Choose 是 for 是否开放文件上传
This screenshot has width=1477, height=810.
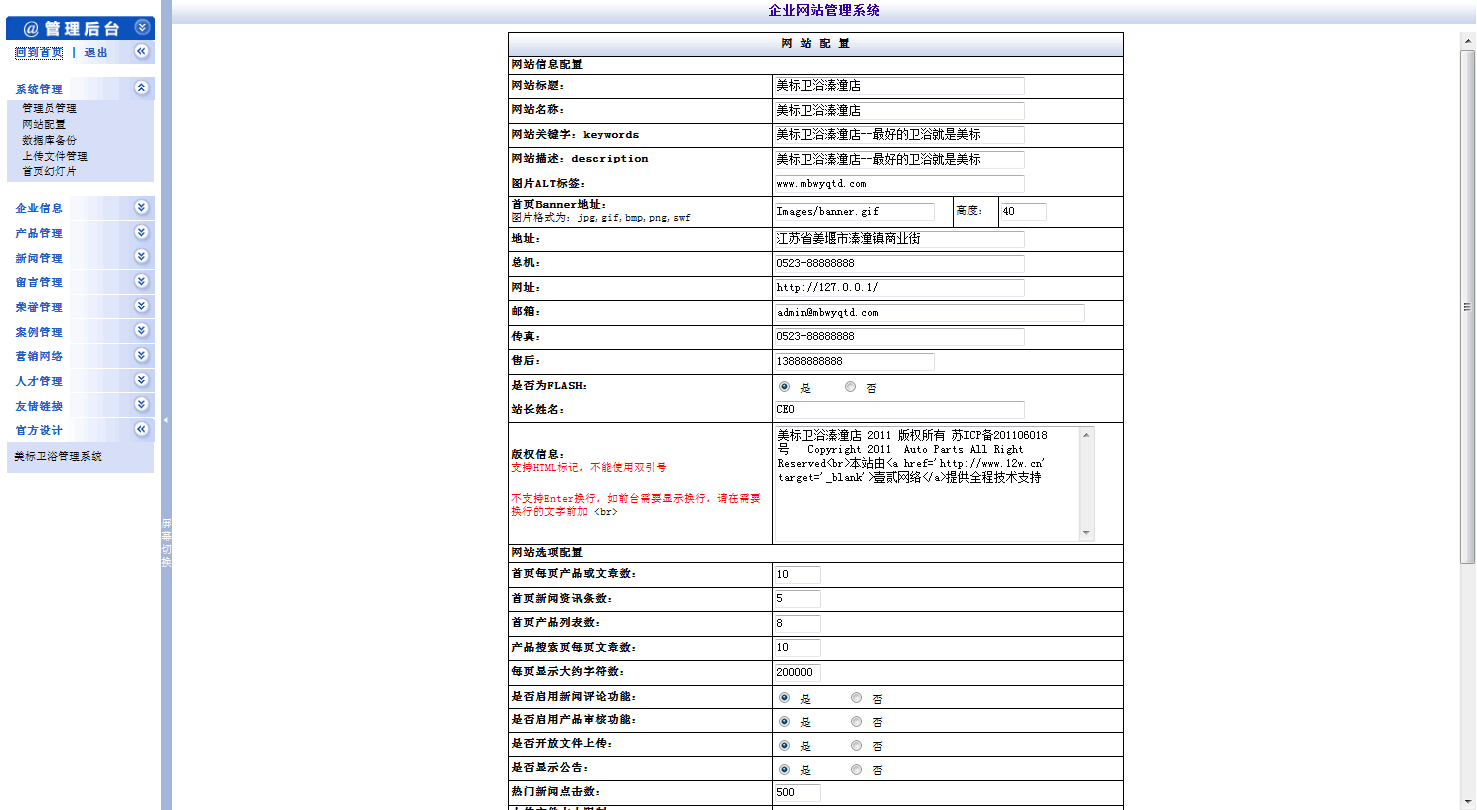pyautogui.click(x=784, y=745)
